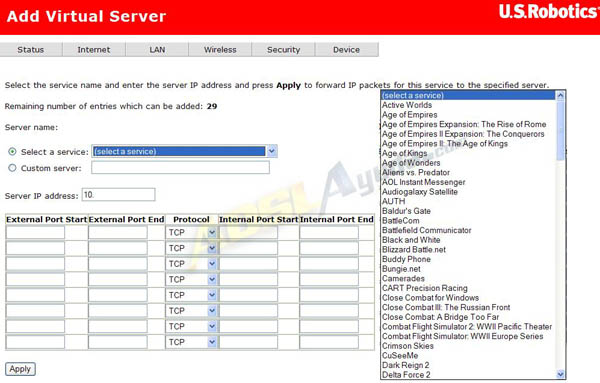Image resolution: width=600 pixels, height=383 pixels.
Task: Select 'Combat Flight Simulator: WWII Europe Series'
Action: point(468,336)
